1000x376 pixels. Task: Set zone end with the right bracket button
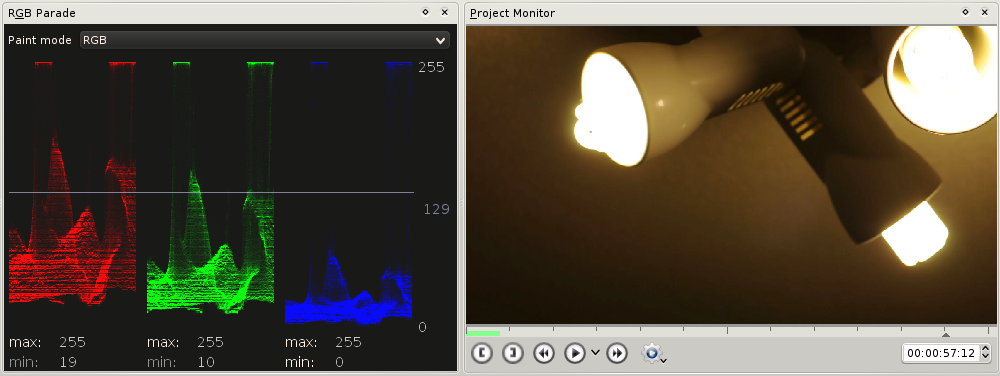click(513, 352)
